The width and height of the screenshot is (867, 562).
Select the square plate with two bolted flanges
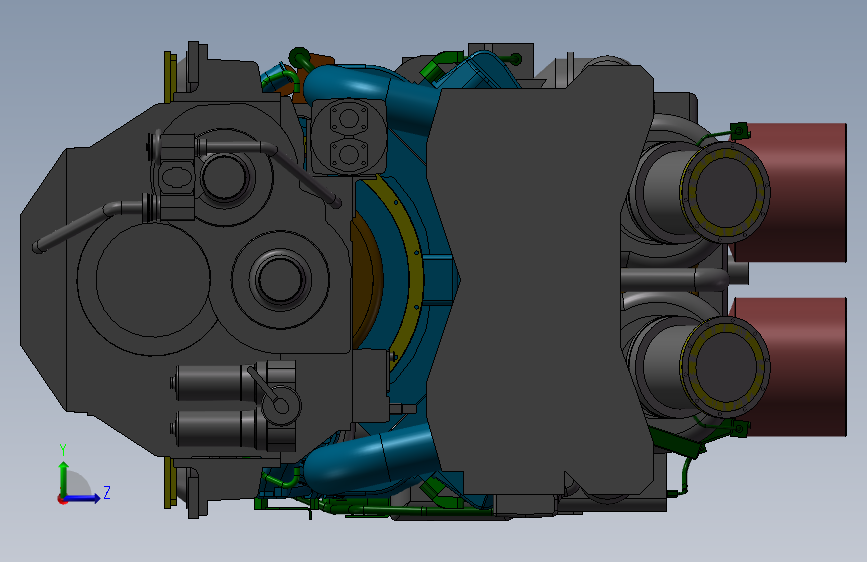[x=348, y=137]
